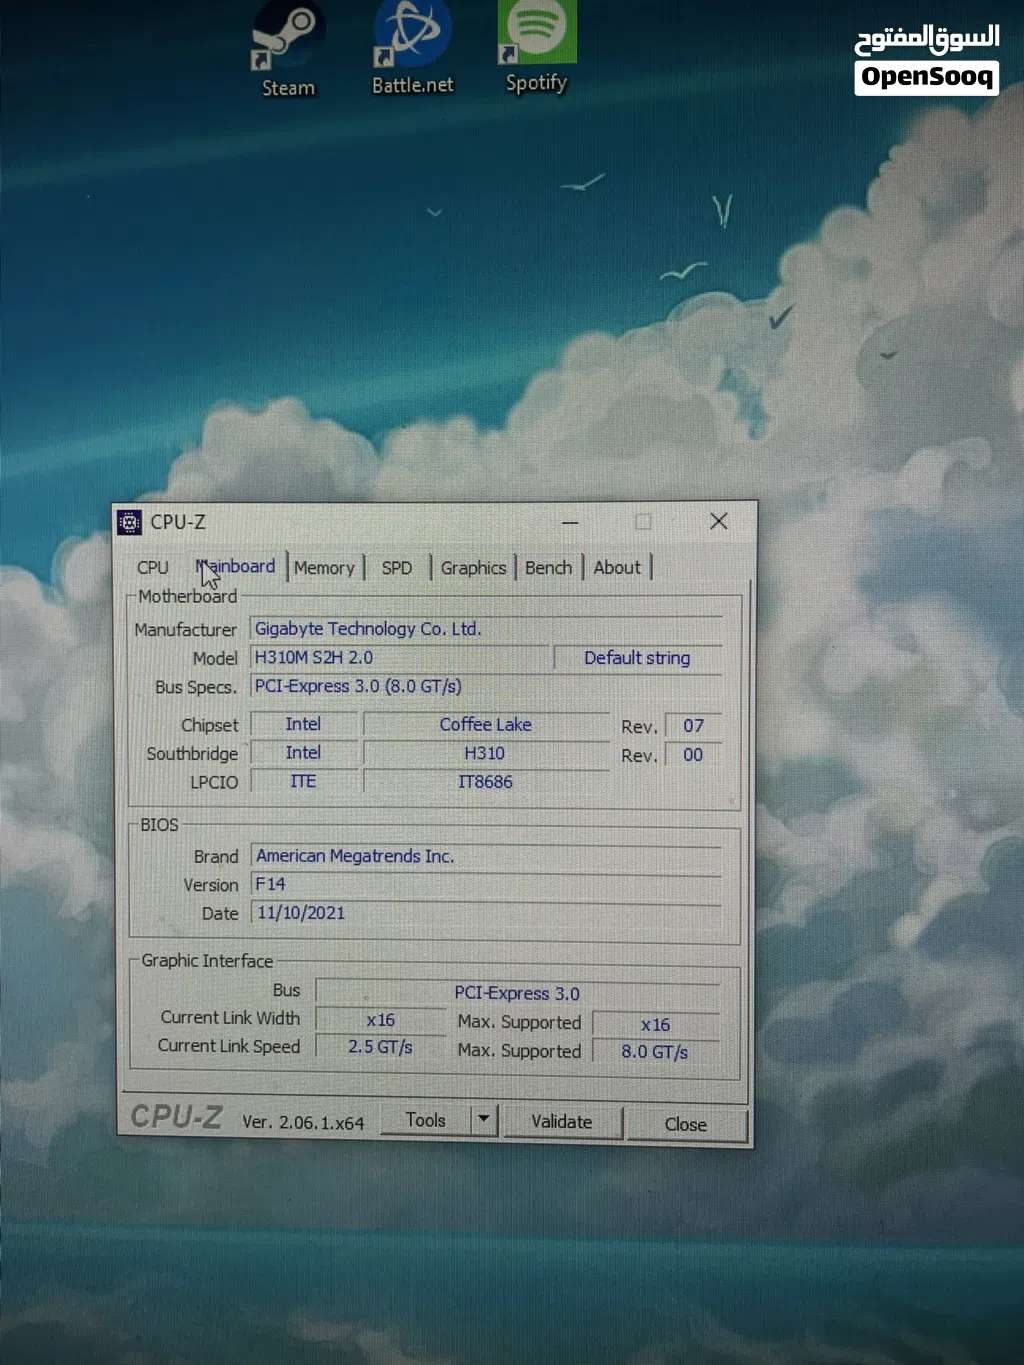
Task: Click the Current Link Width x16 value
Action: pos(380,1020)
